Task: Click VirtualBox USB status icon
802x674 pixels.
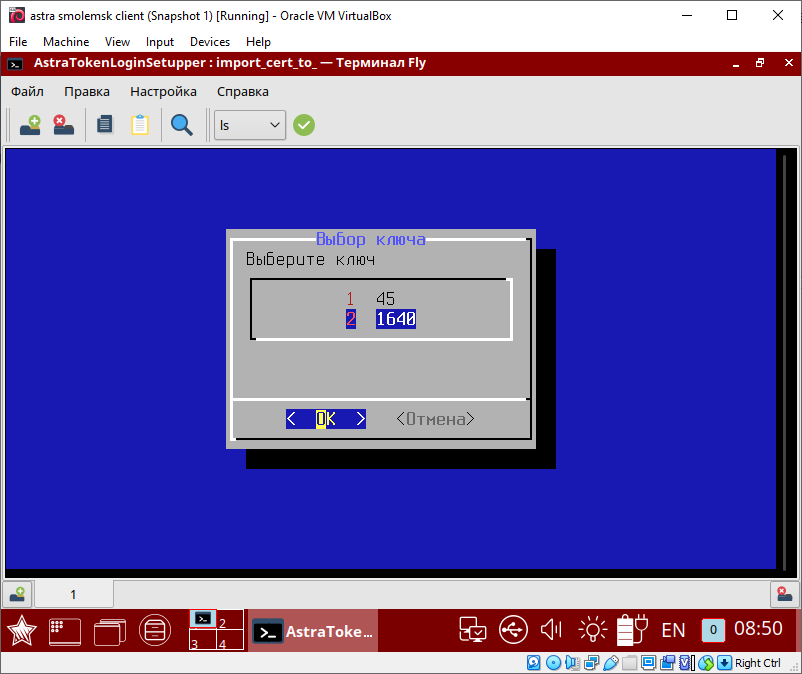Action: tap(610, 663)
